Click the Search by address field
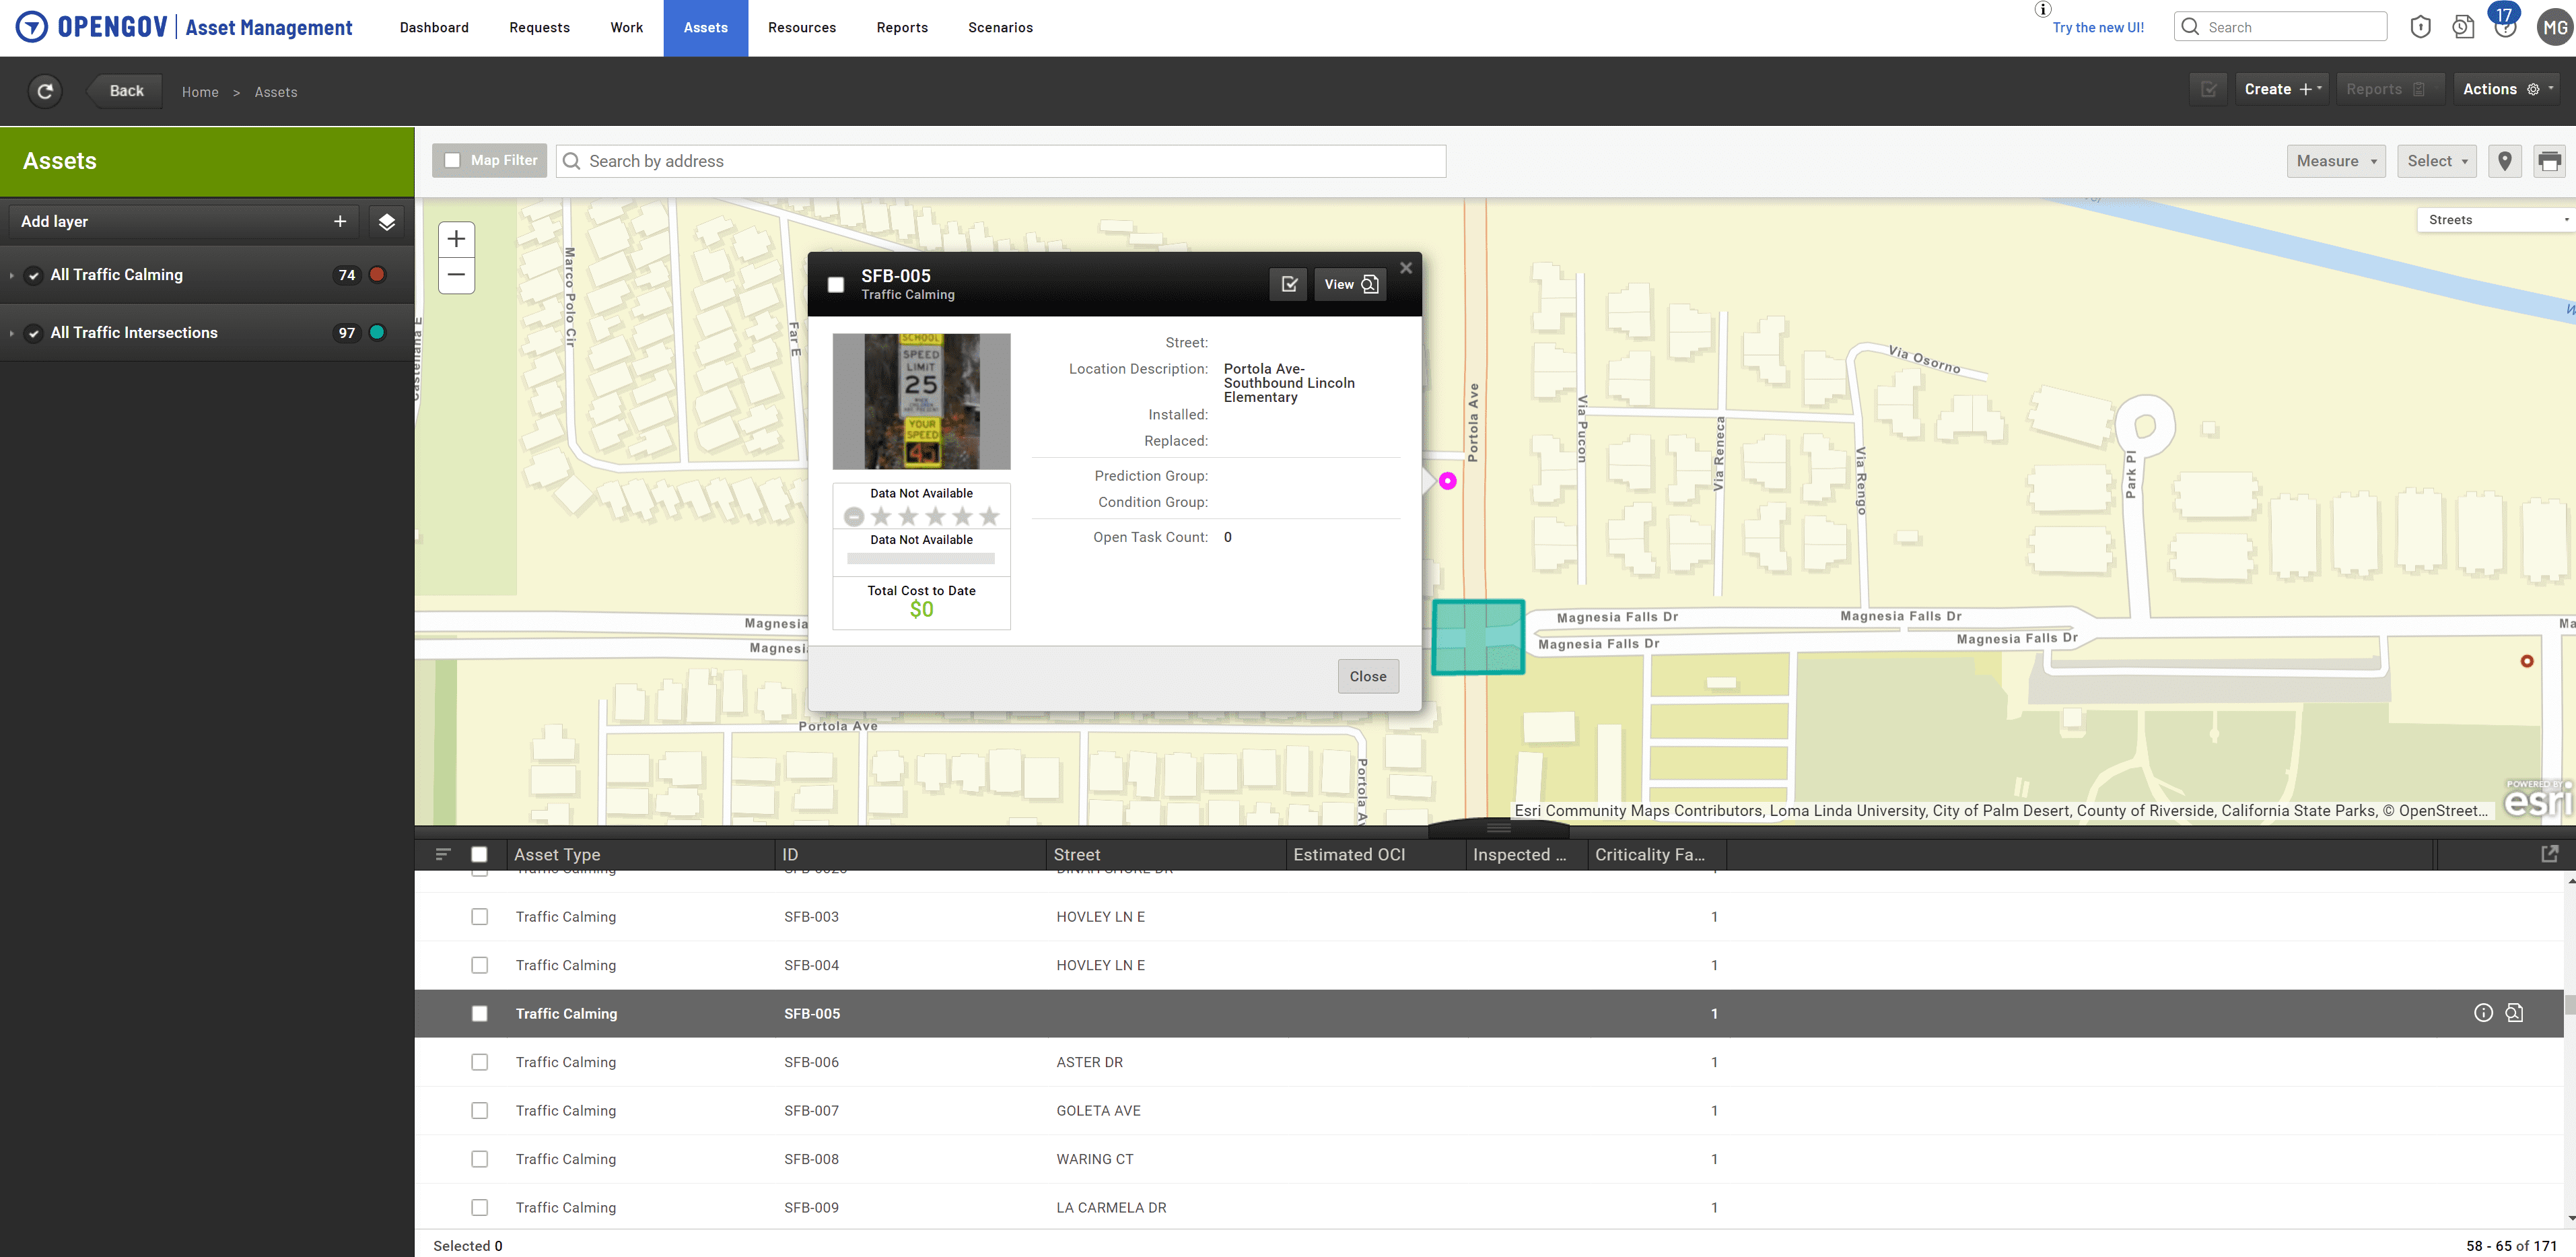Screen dimensions: 2576x1257 [x=1000, y=161]
